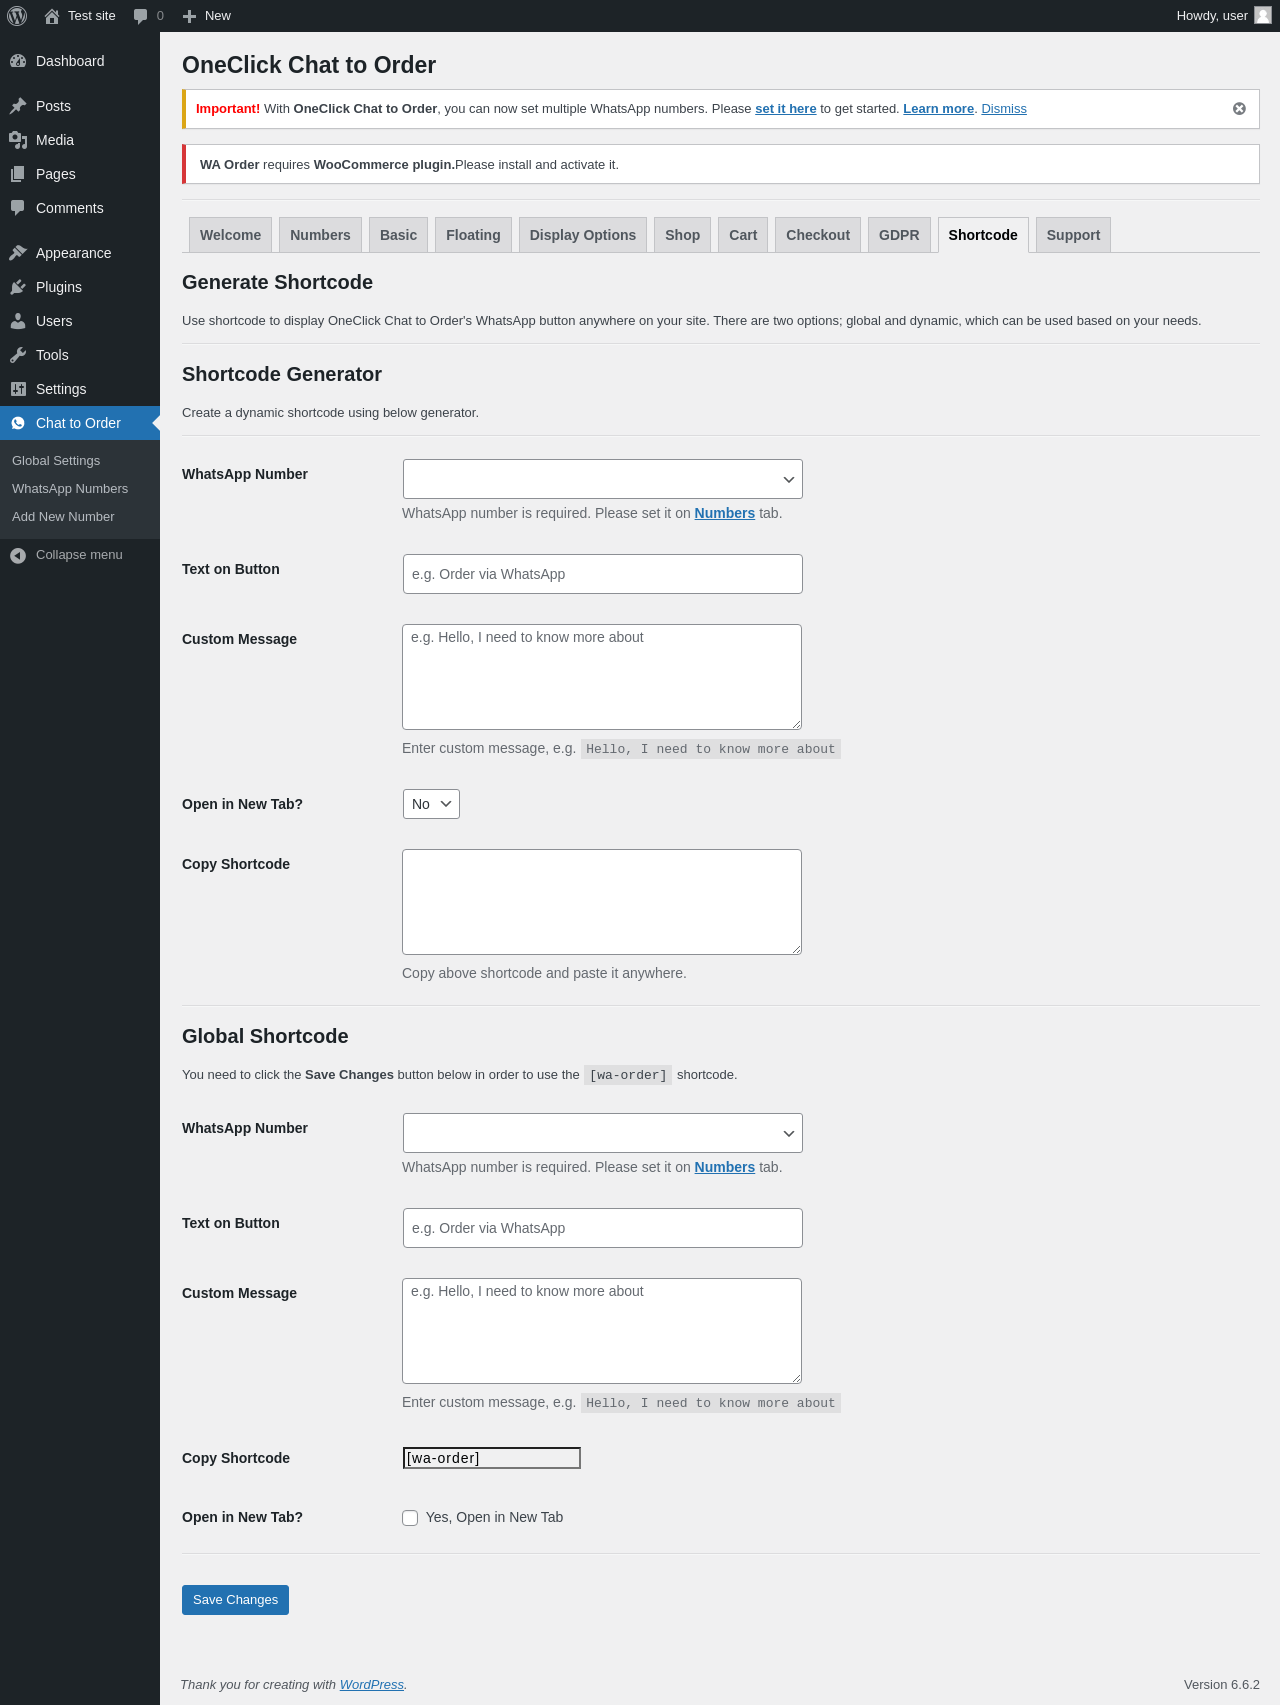This screenshot has height=1705, width=1280.
Task: Switch to the Cart tab
Action: coord(743,235)
